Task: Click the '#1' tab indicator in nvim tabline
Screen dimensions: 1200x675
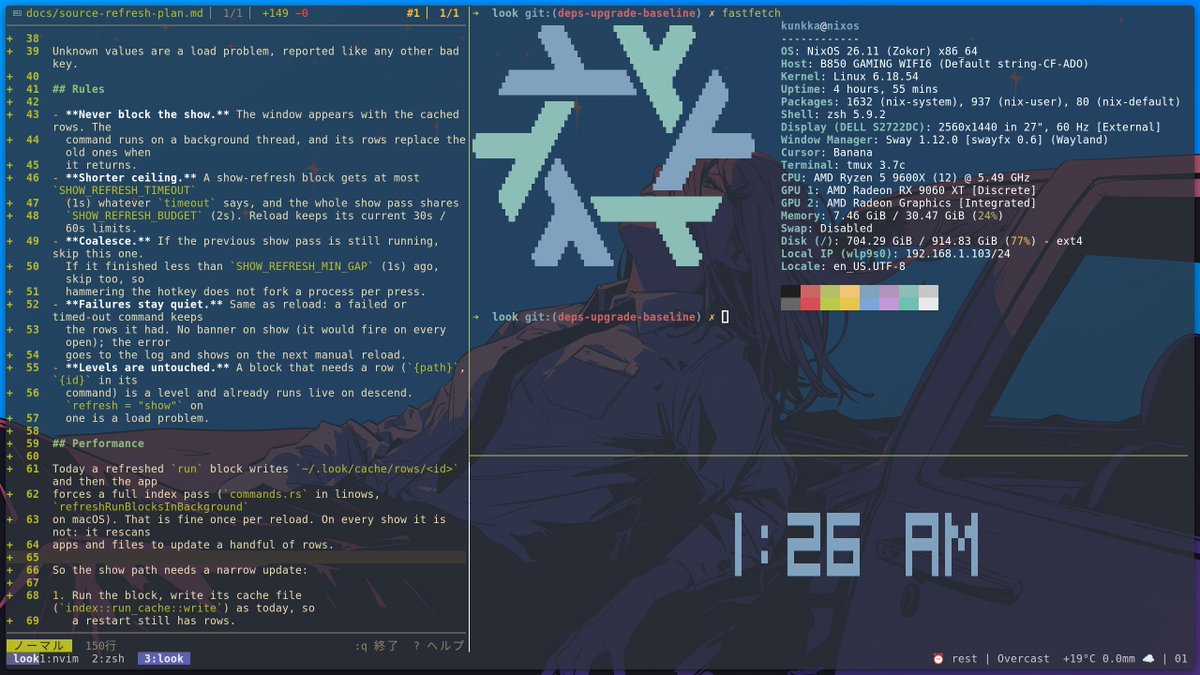Action: [x=413, y=13]
